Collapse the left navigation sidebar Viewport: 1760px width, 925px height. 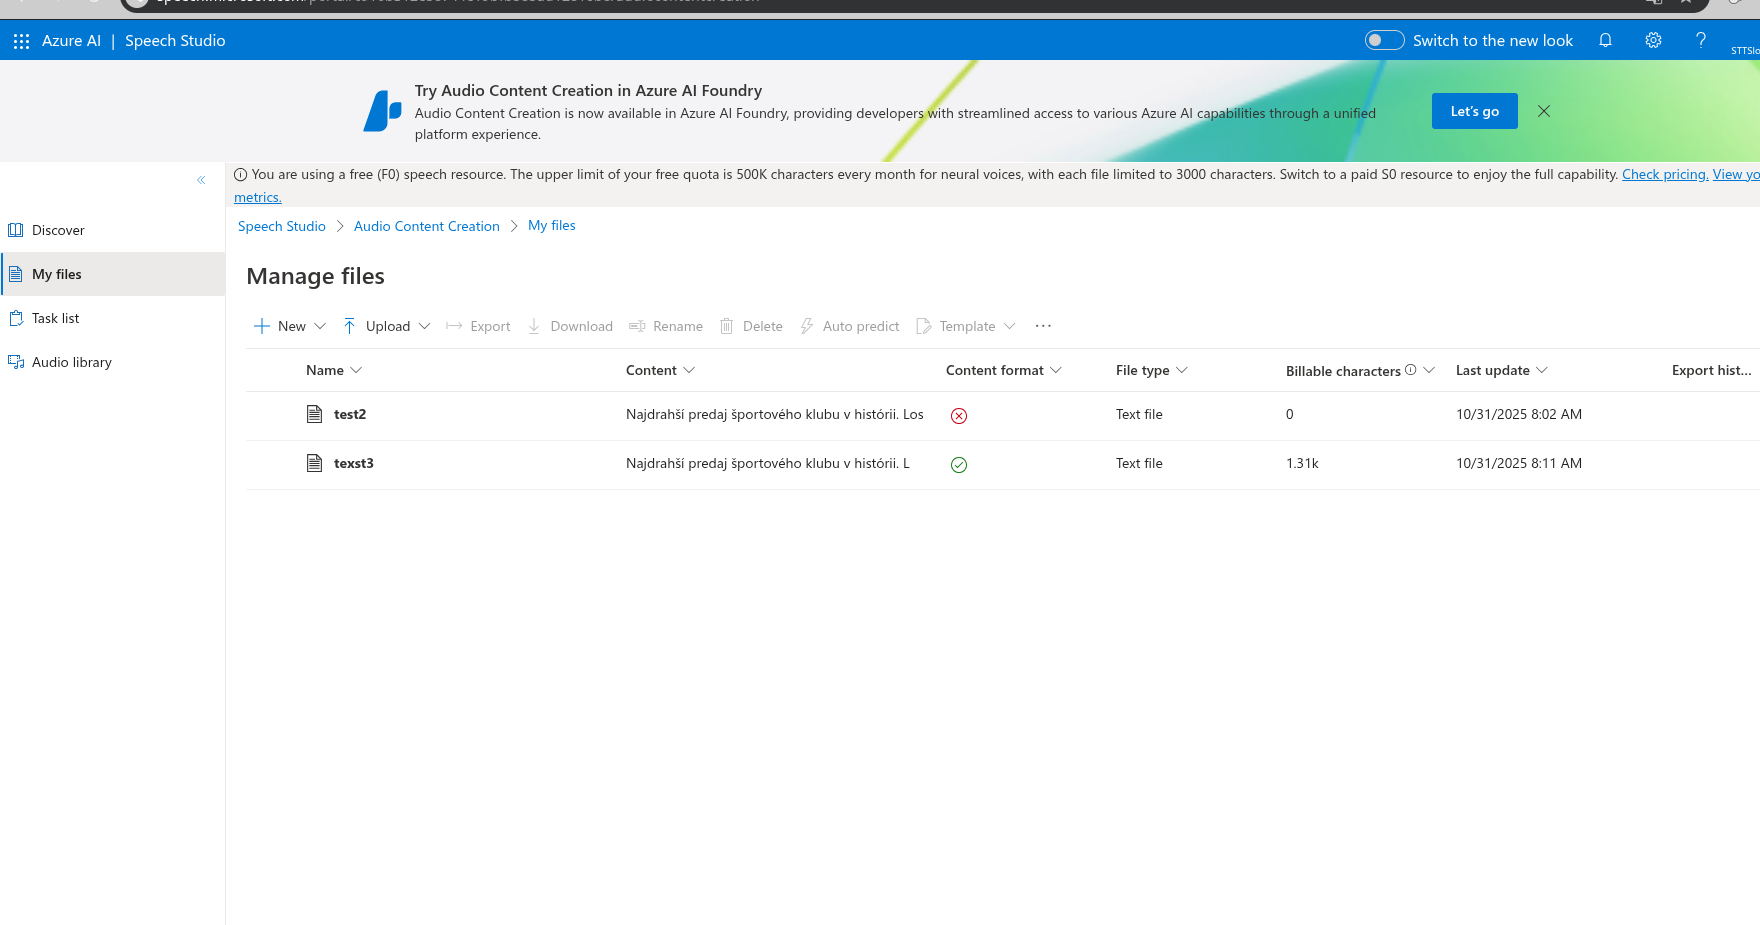pos(201,180)
